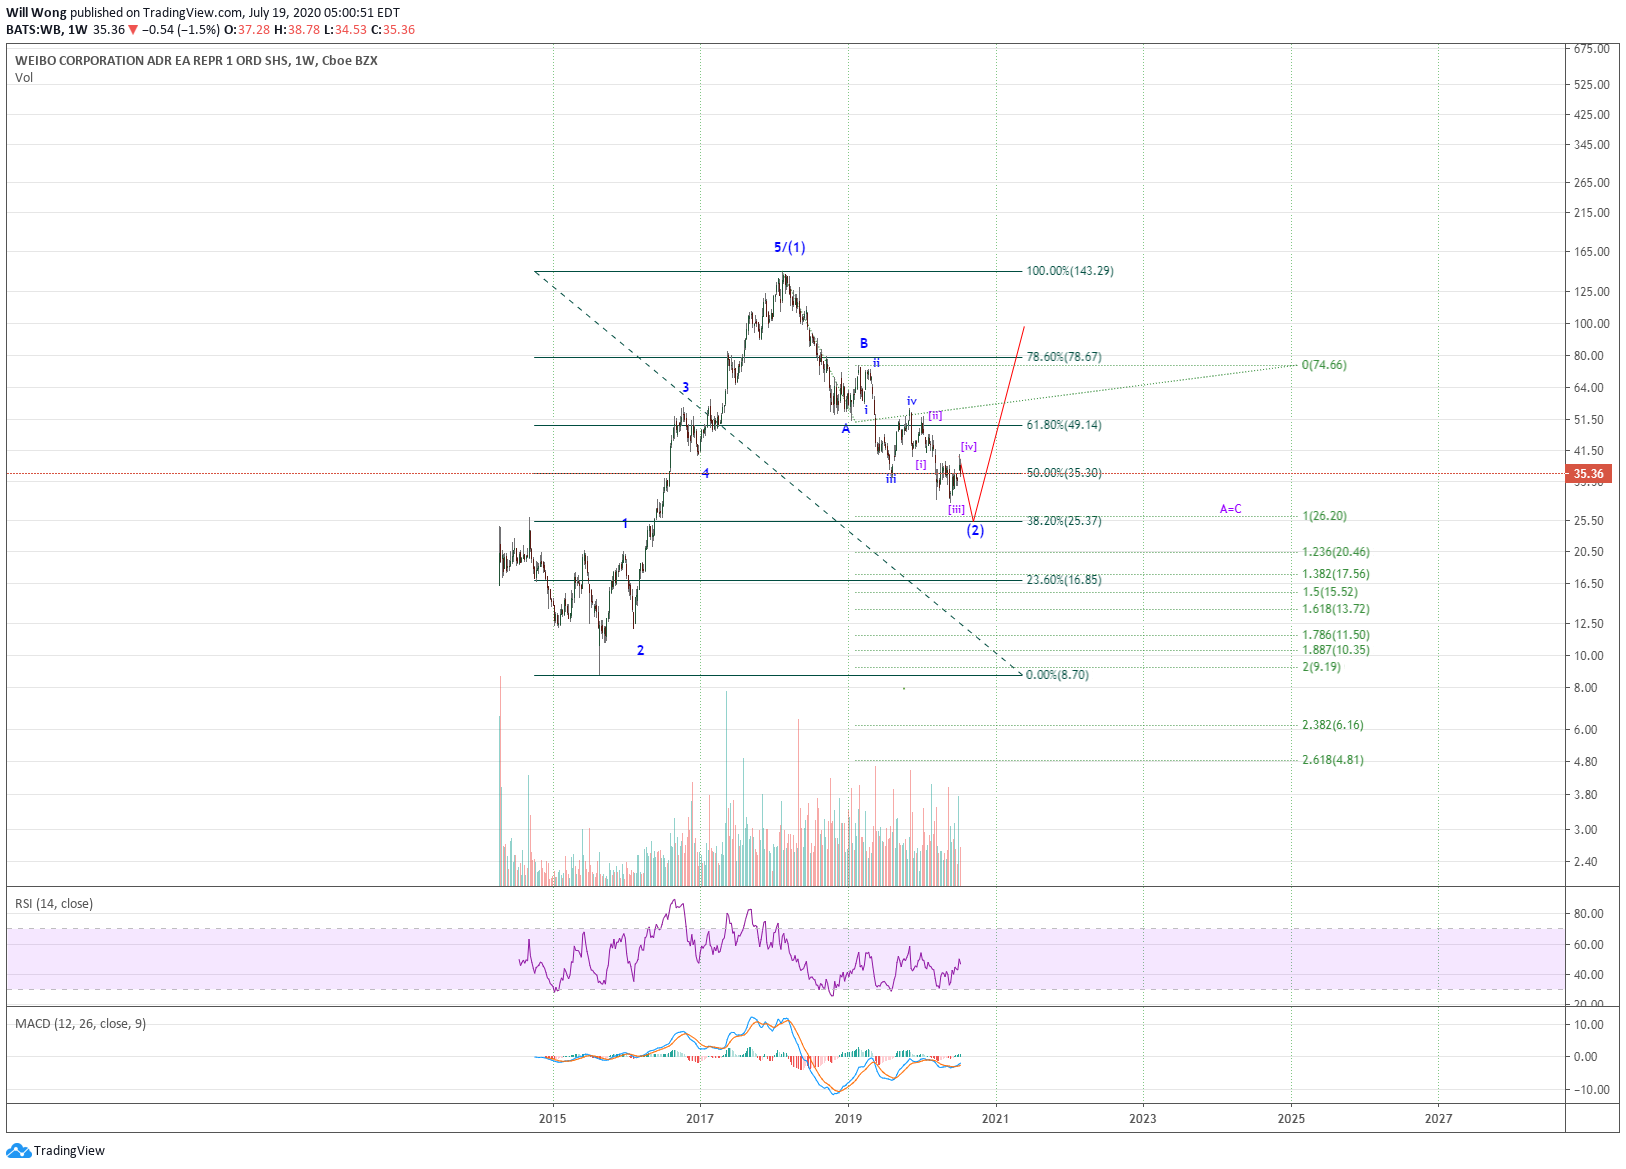Click the 2017 time axis label
The image size is (1626, 1169).
(700, 1118)
